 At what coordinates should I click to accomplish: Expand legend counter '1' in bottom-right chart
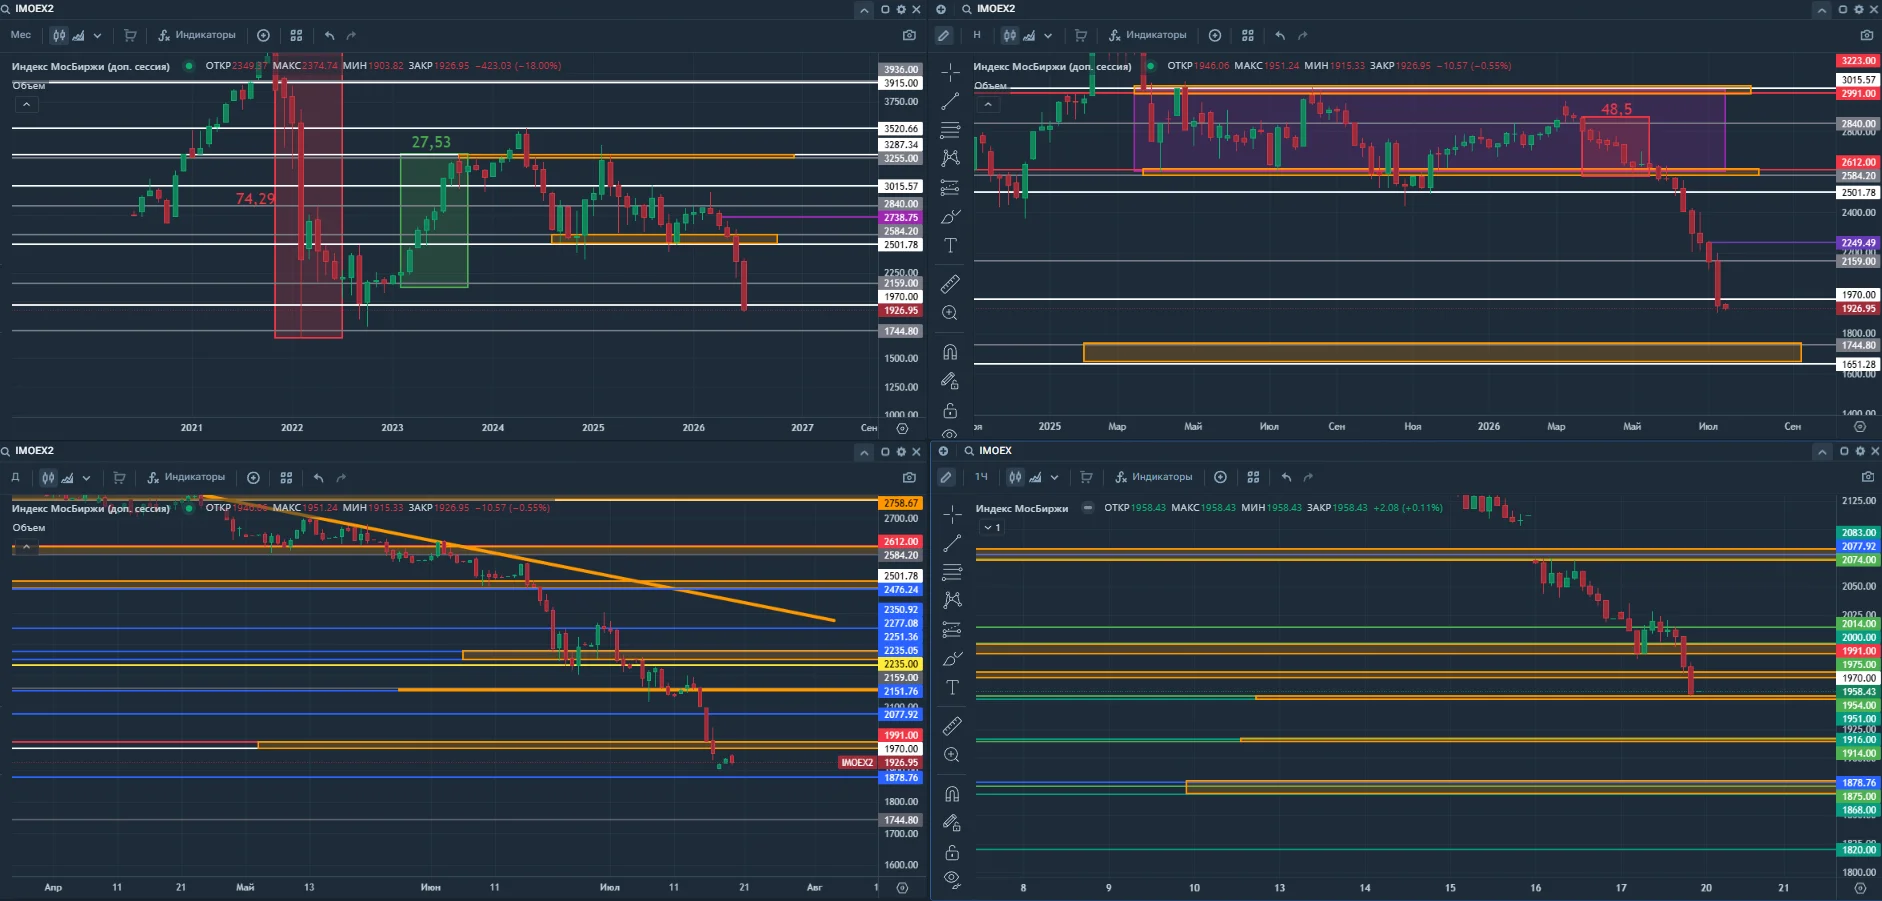pyautogui.click(x=991, y=527)
